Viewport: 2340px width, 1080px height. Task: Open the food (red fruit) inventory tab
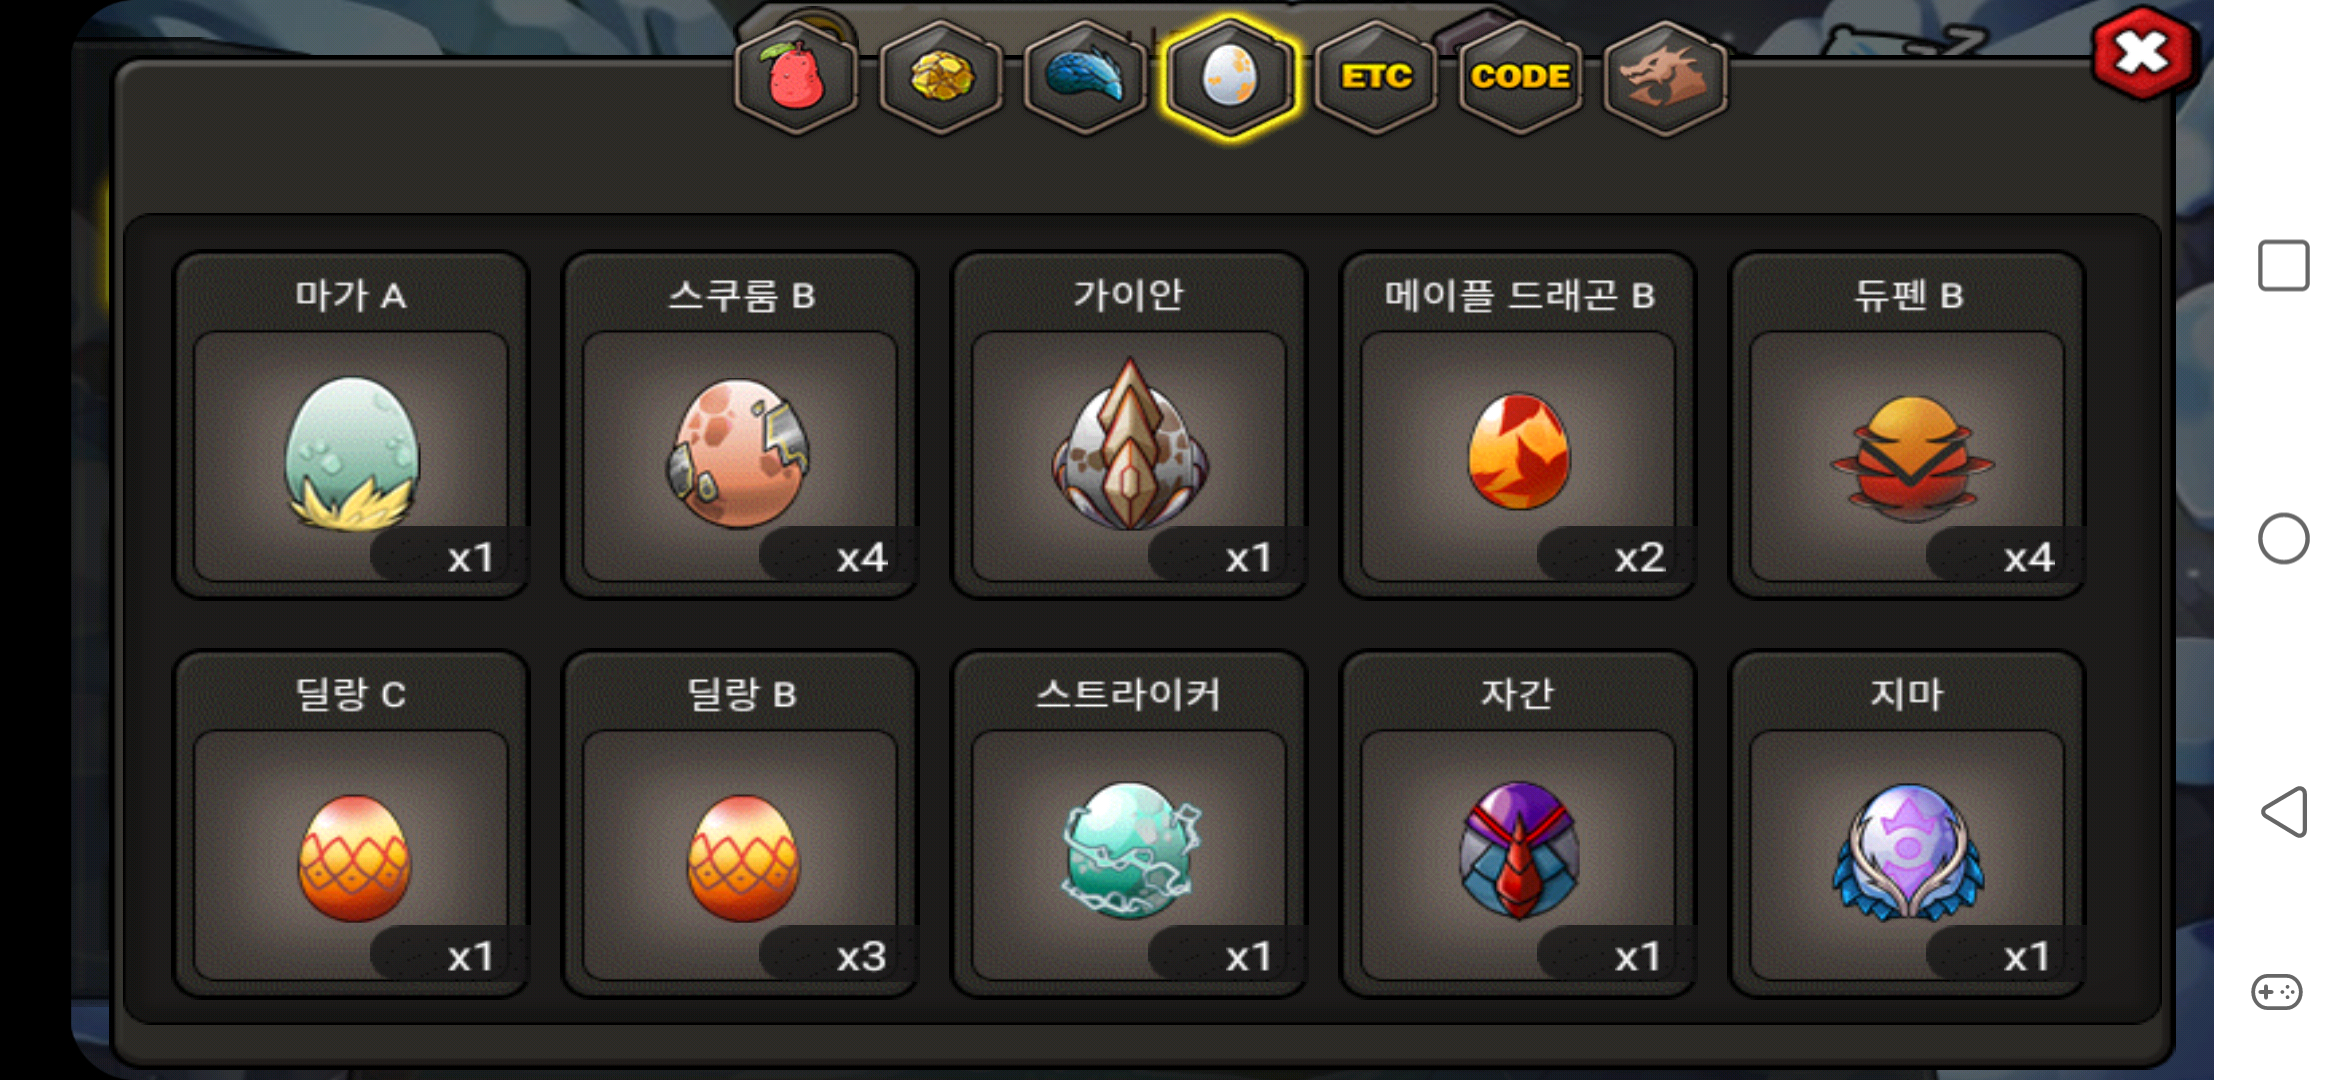(x=796, y=78)
